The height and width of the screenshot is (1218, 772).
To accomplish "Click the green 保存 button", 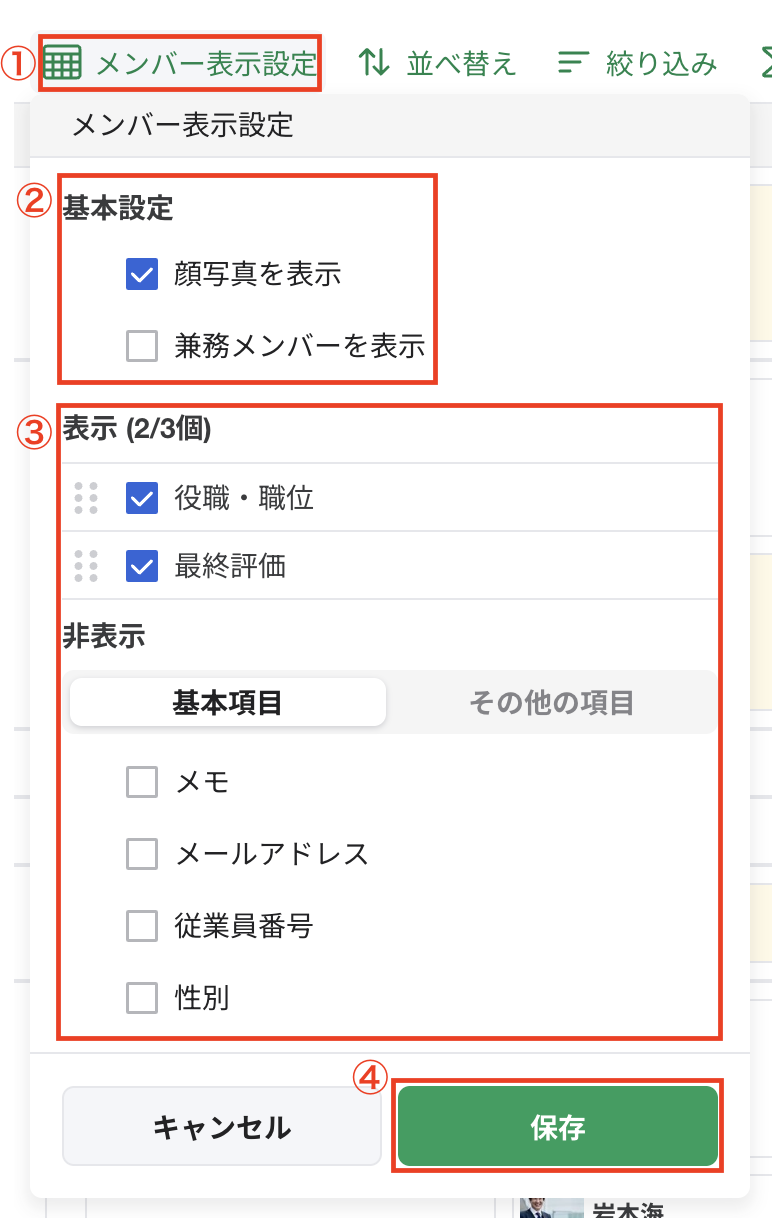I will 558,1127.
